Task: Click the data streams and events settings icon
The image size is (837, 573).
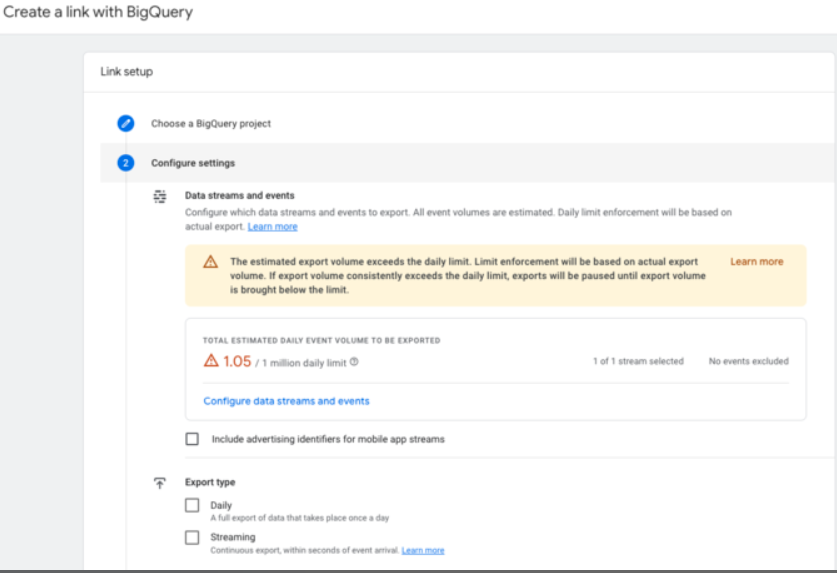Action: (160, 197)
